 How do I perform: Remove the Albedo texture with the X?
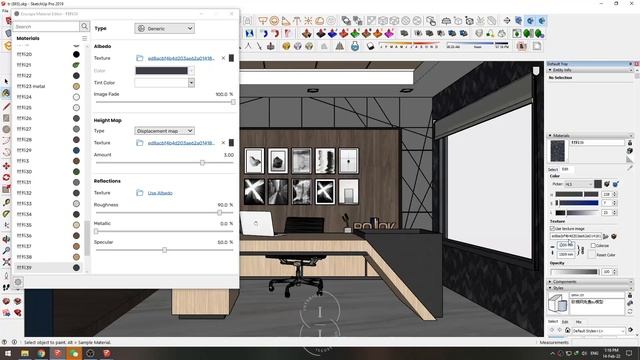223,58
